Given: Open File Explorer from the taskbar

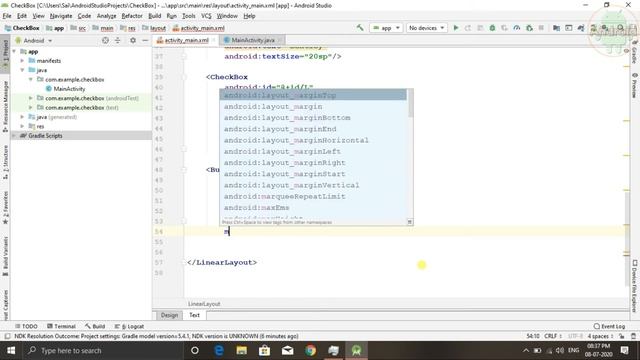Looking at the screenshot, I should tap(242, 350).
